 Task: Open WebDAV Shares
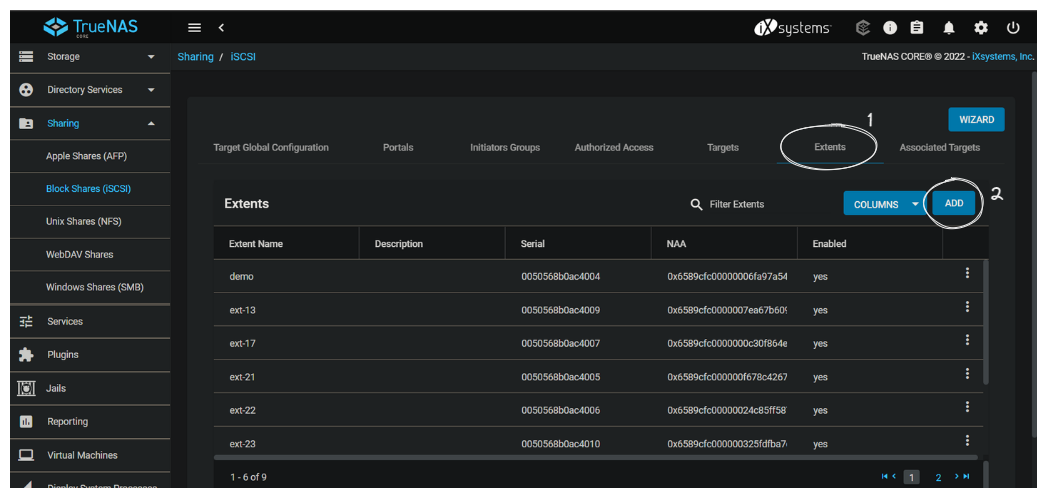[x=79, y=254]
